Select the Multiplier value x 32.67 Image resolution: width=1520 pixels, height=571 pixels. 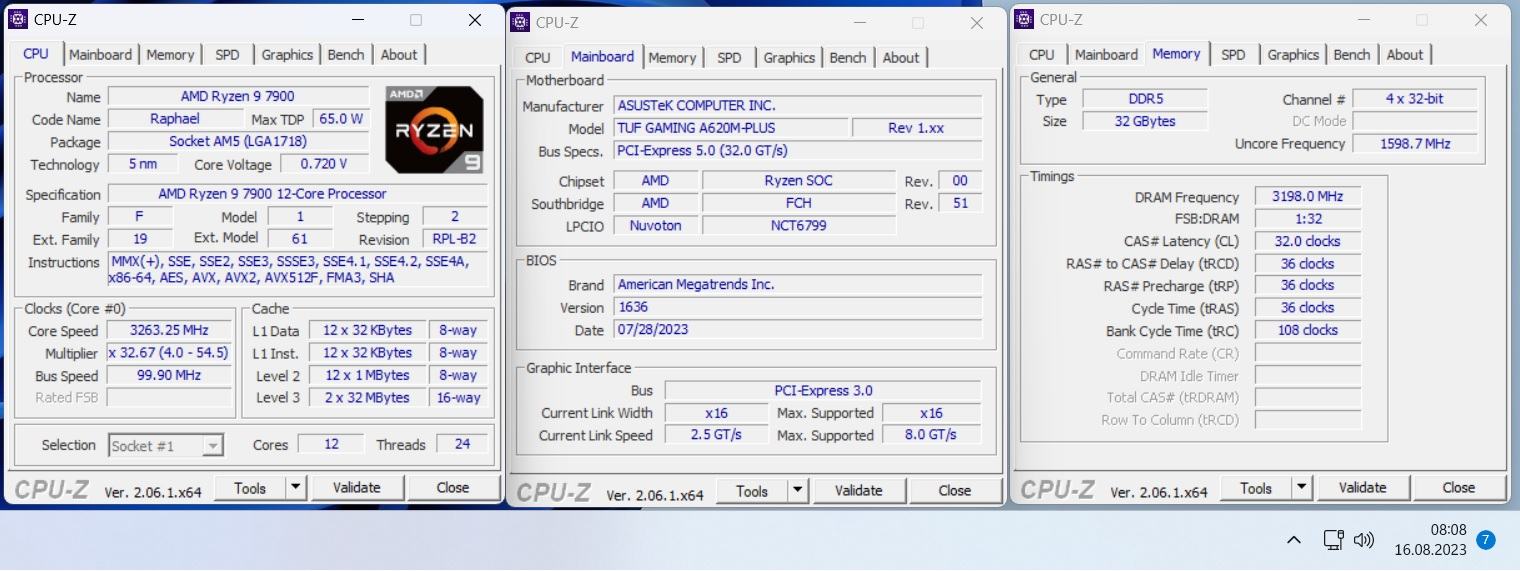pos(167,353)
